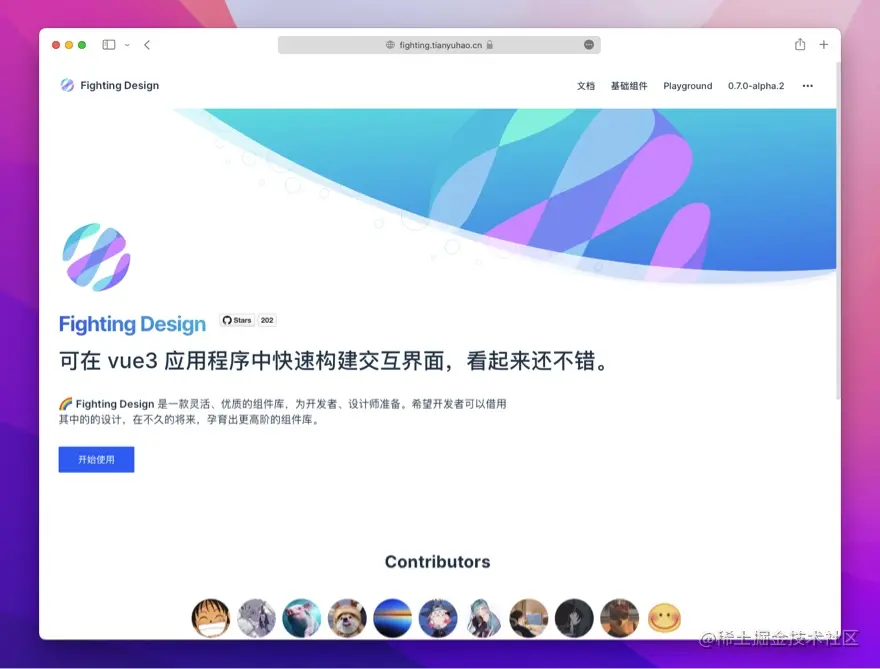Open the ••• overflow menu in the navbar
Screen dimensions: 880x669
pyautogui.click(x=807, y=86)
